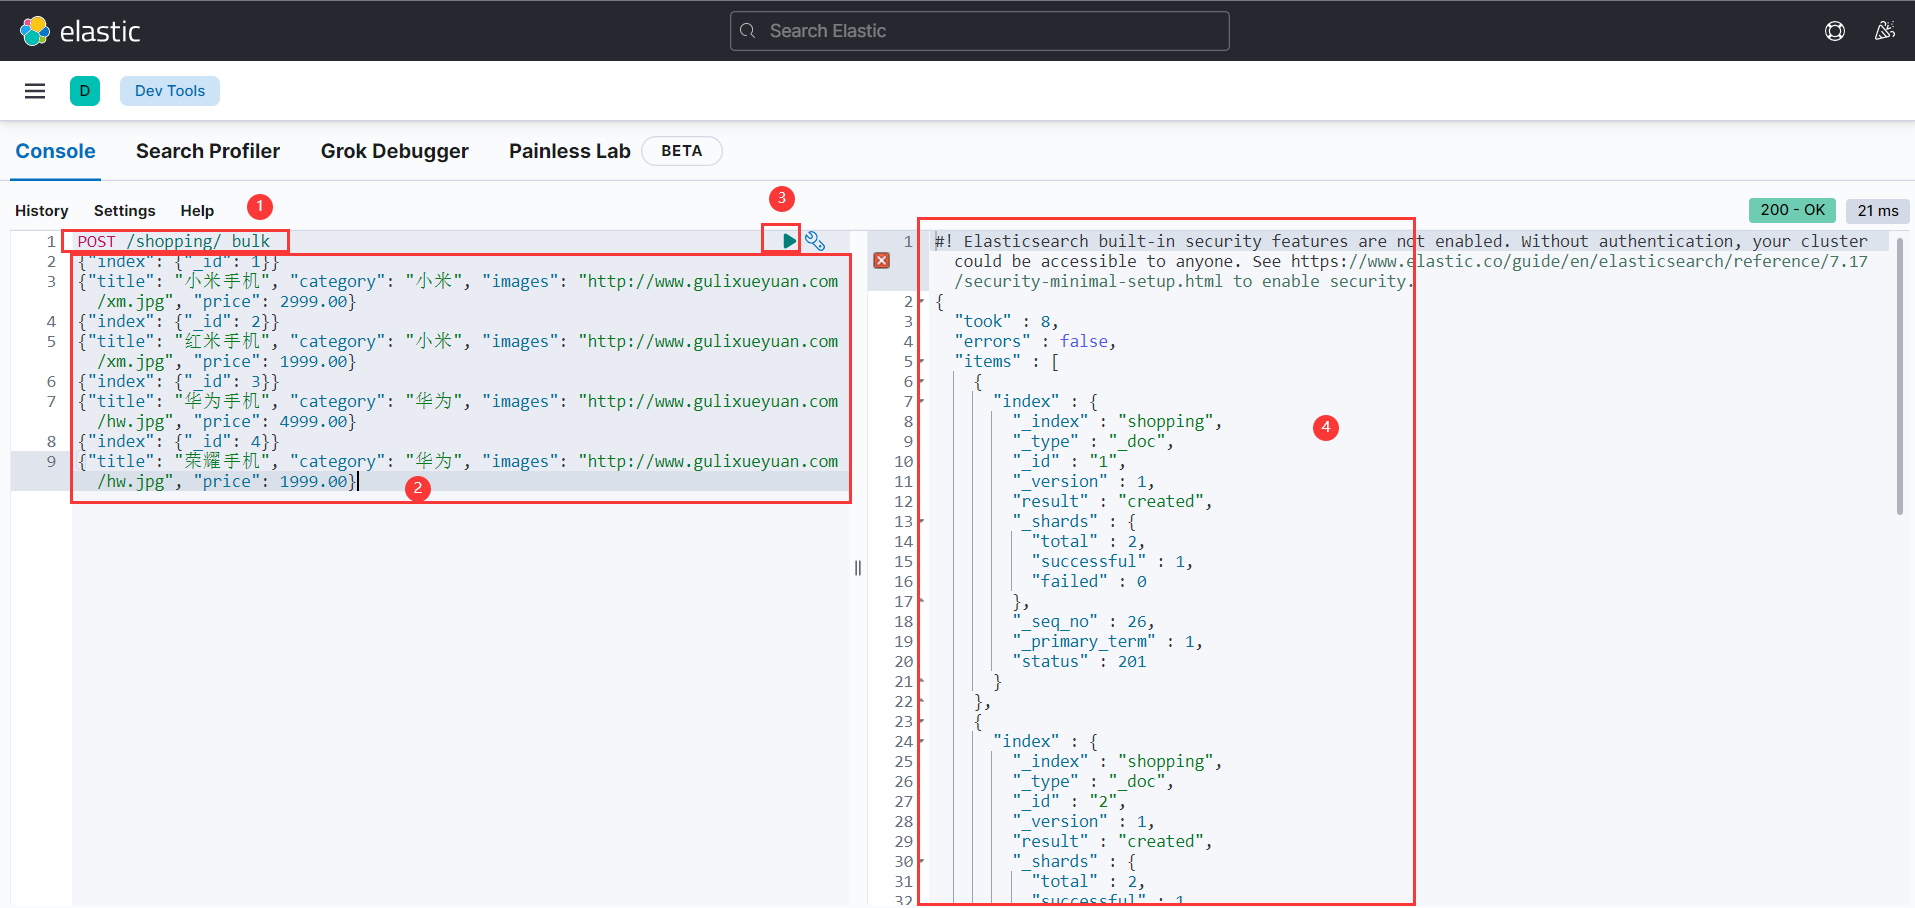The image size is (1915, 908).
Task: Open the console Help
Action: 197,211
